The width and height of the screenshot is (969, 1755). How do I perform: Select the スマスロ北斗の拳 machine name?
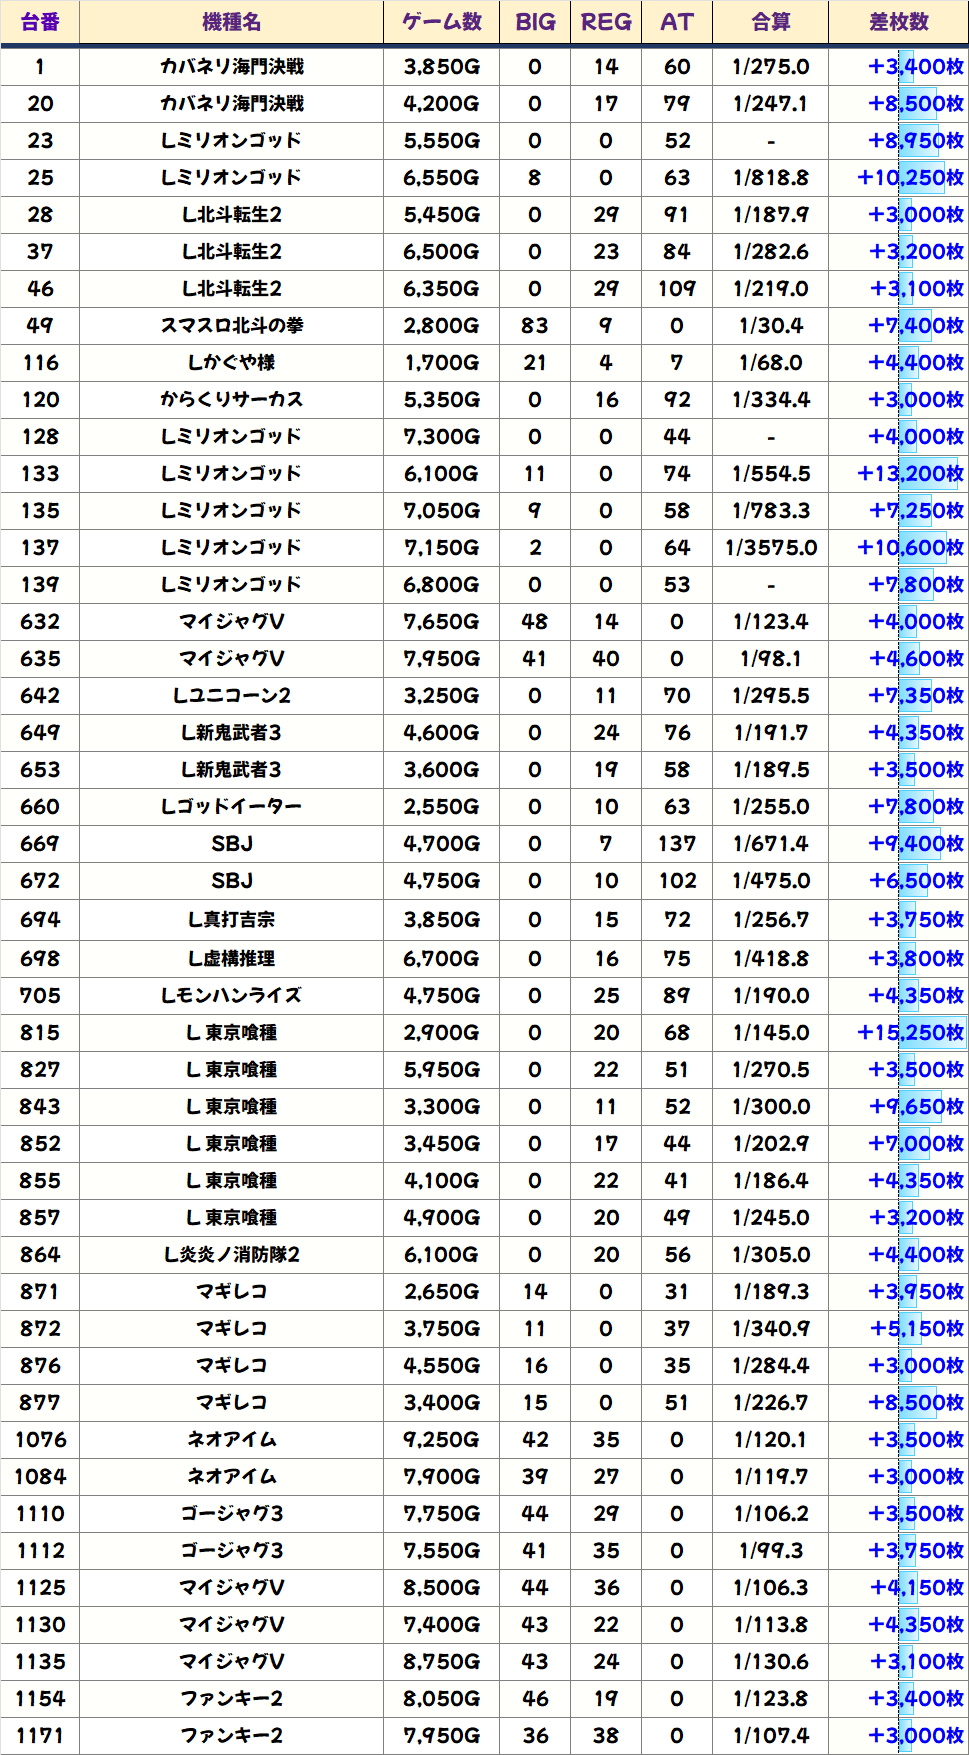(231, 326)
